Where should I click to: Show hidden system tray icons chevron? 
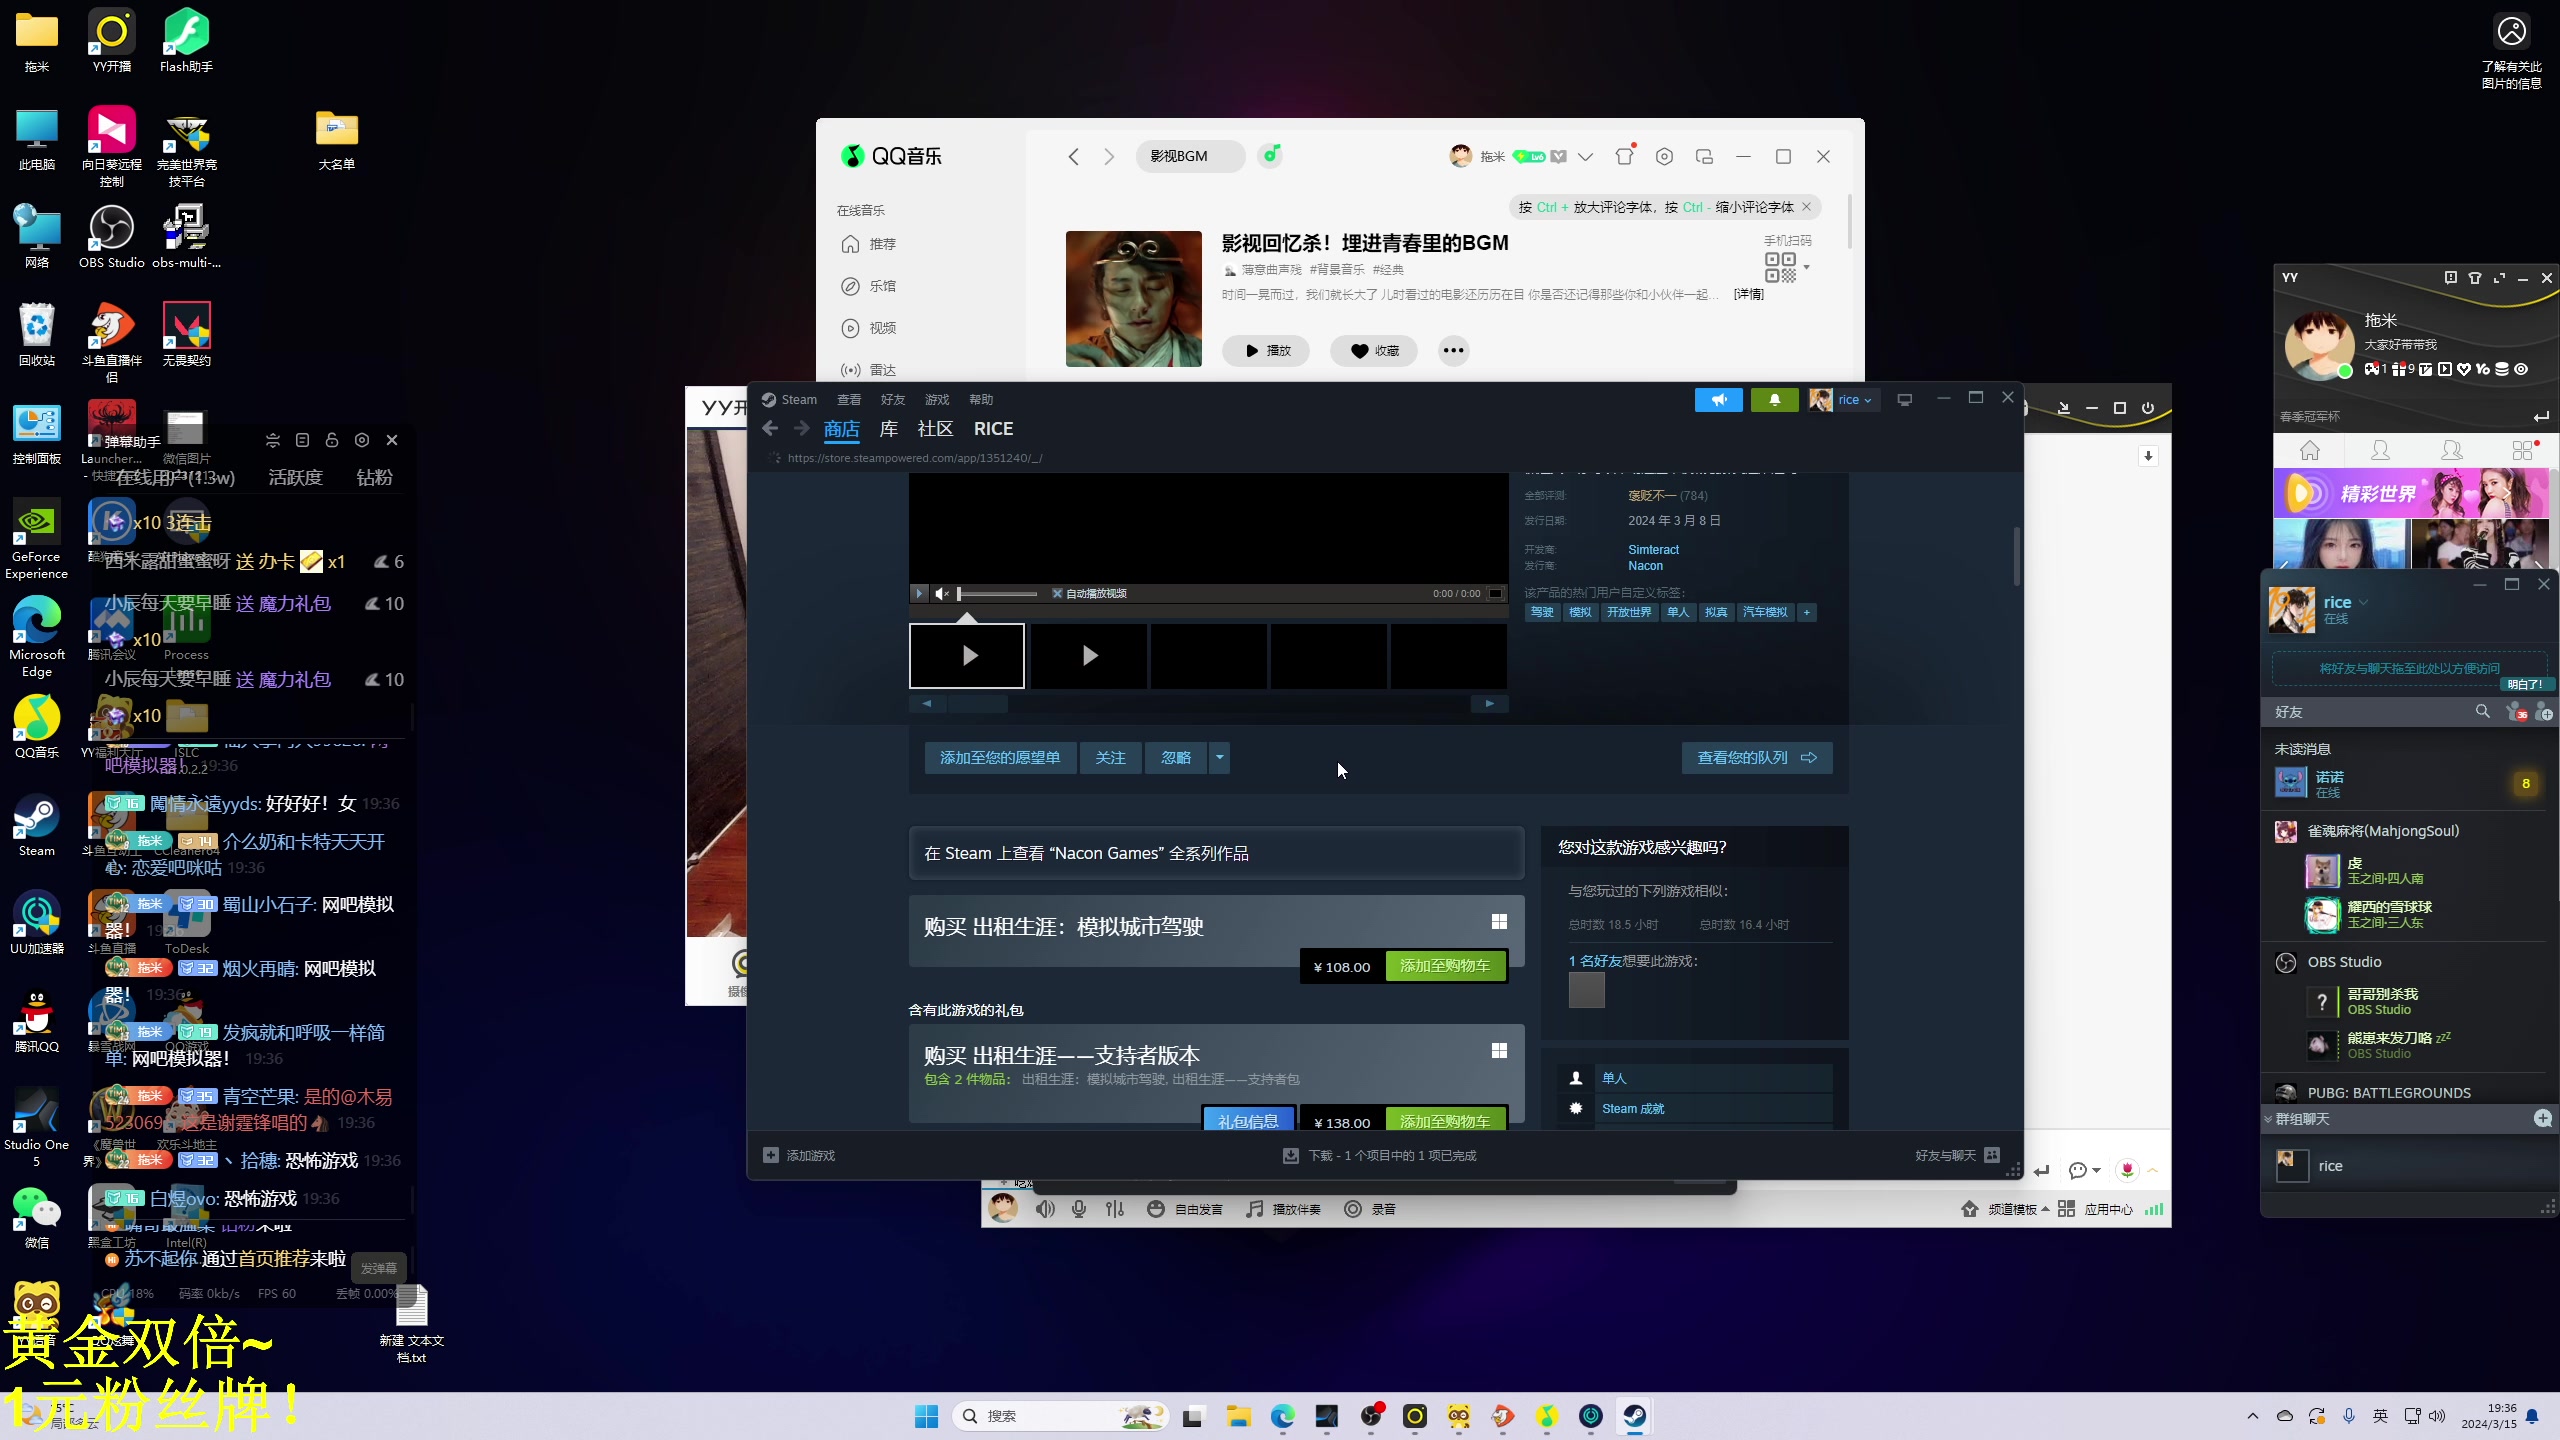pyautogui.click(x=2252, y=1416)
